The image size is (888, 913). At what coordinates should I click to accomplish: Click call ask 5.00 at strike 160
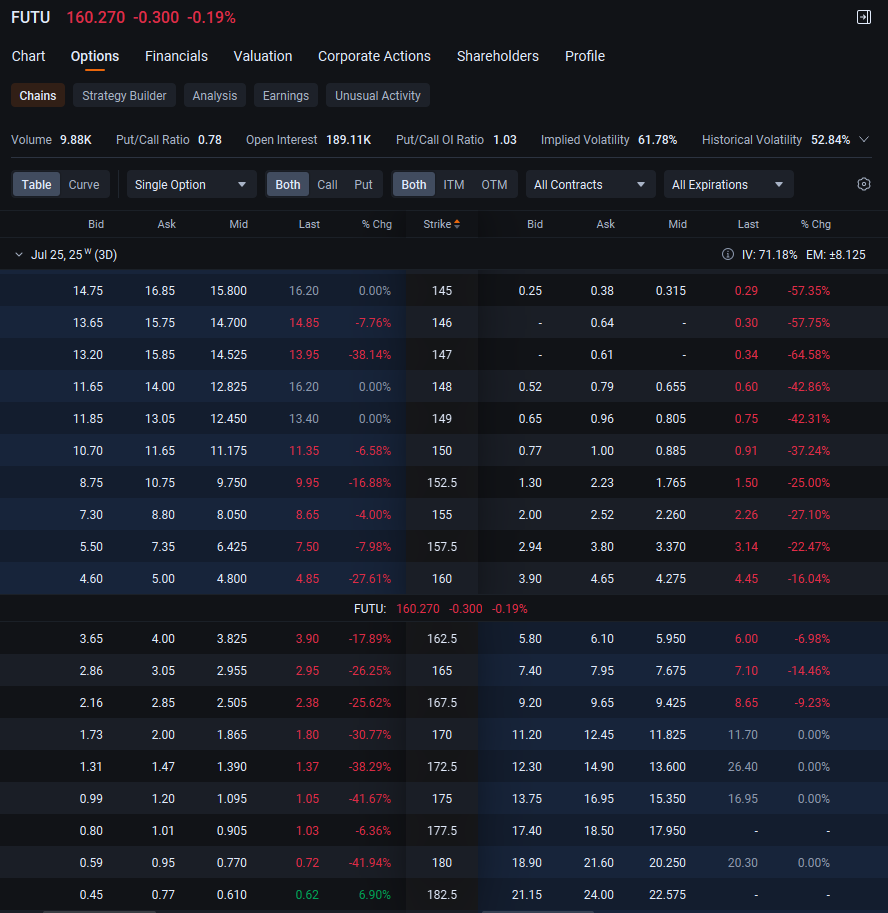pos(163,579)
